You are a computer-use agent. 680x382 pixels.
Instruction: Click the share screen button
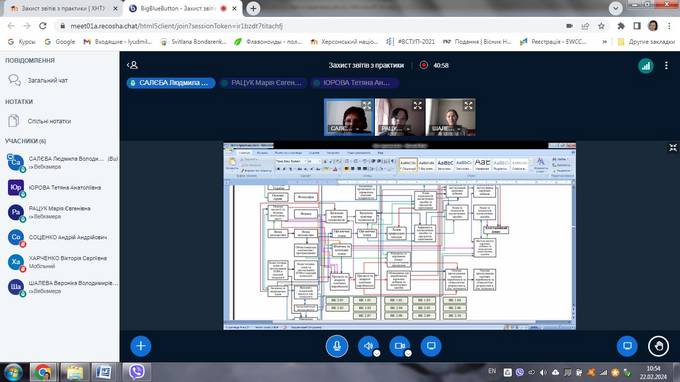coord(431,346)
